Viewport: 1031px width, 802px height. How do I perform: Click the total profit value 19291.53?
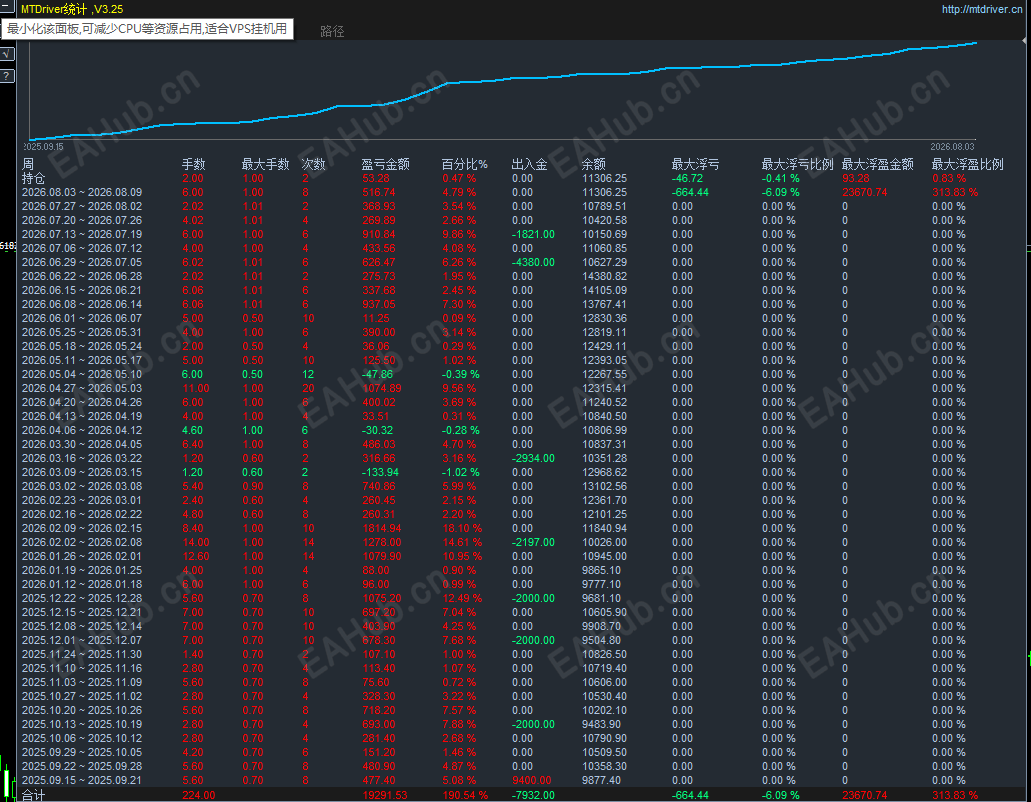385,795
